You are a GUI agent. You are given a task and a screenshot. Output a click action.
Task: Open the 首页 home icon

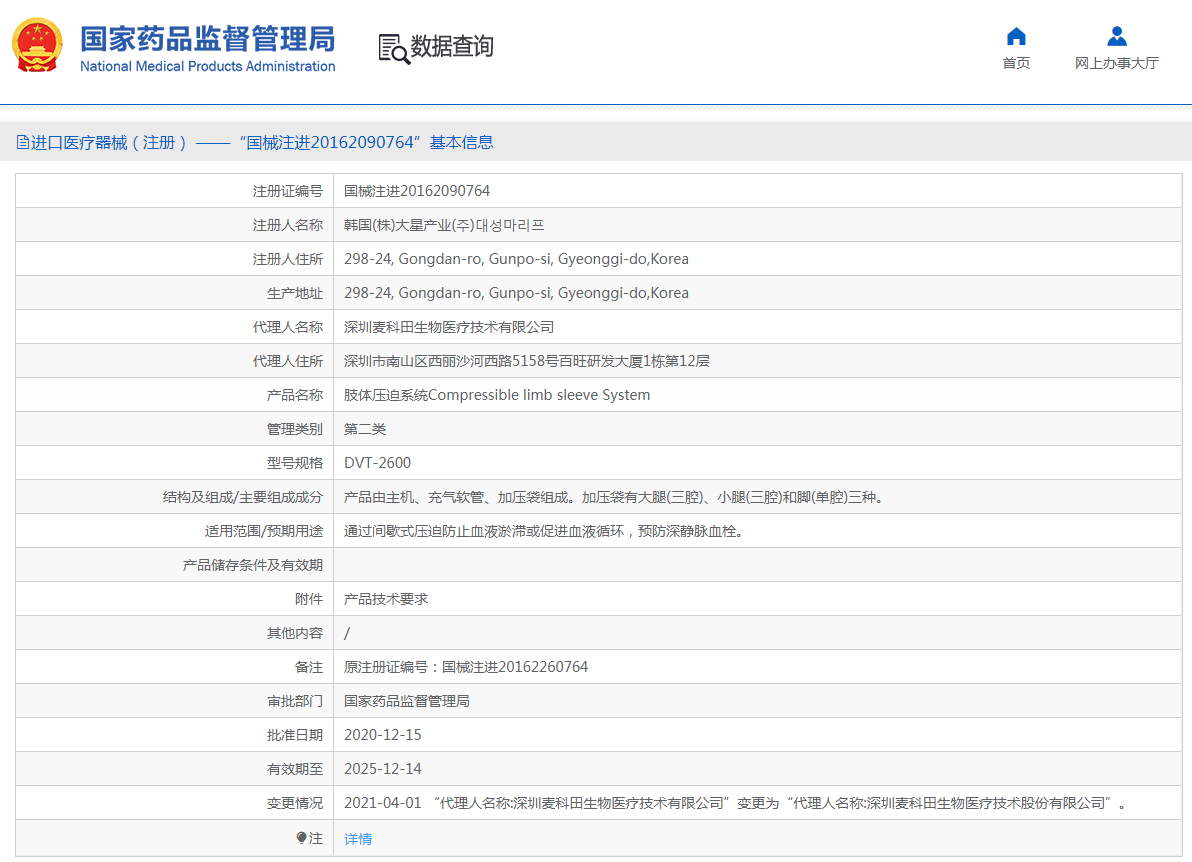(1016, 36)
